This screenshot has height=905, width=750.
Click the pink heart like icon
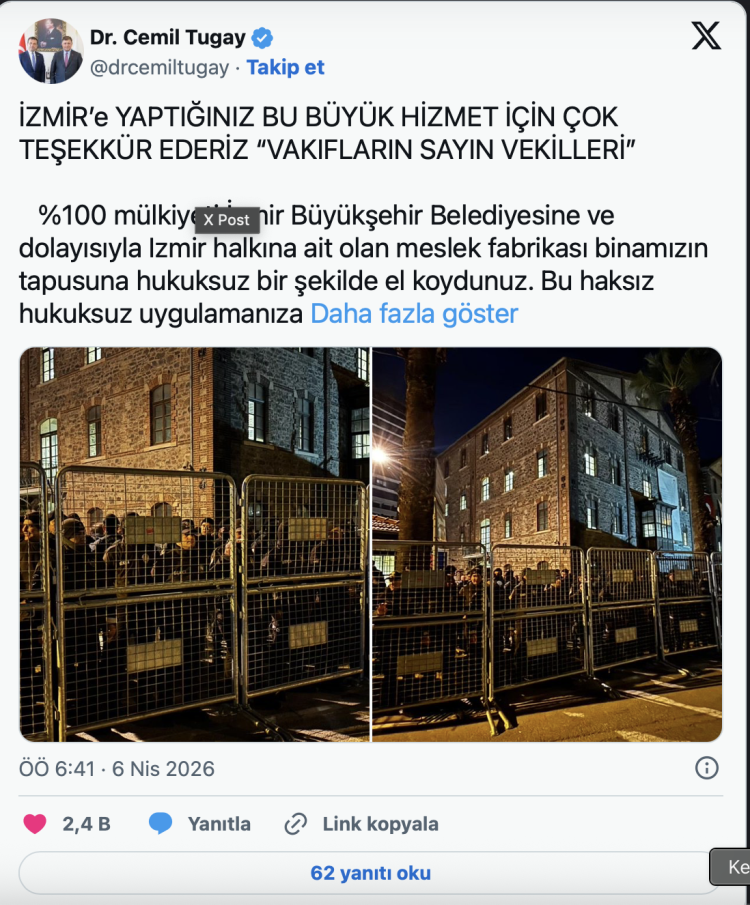click(35, 824)
